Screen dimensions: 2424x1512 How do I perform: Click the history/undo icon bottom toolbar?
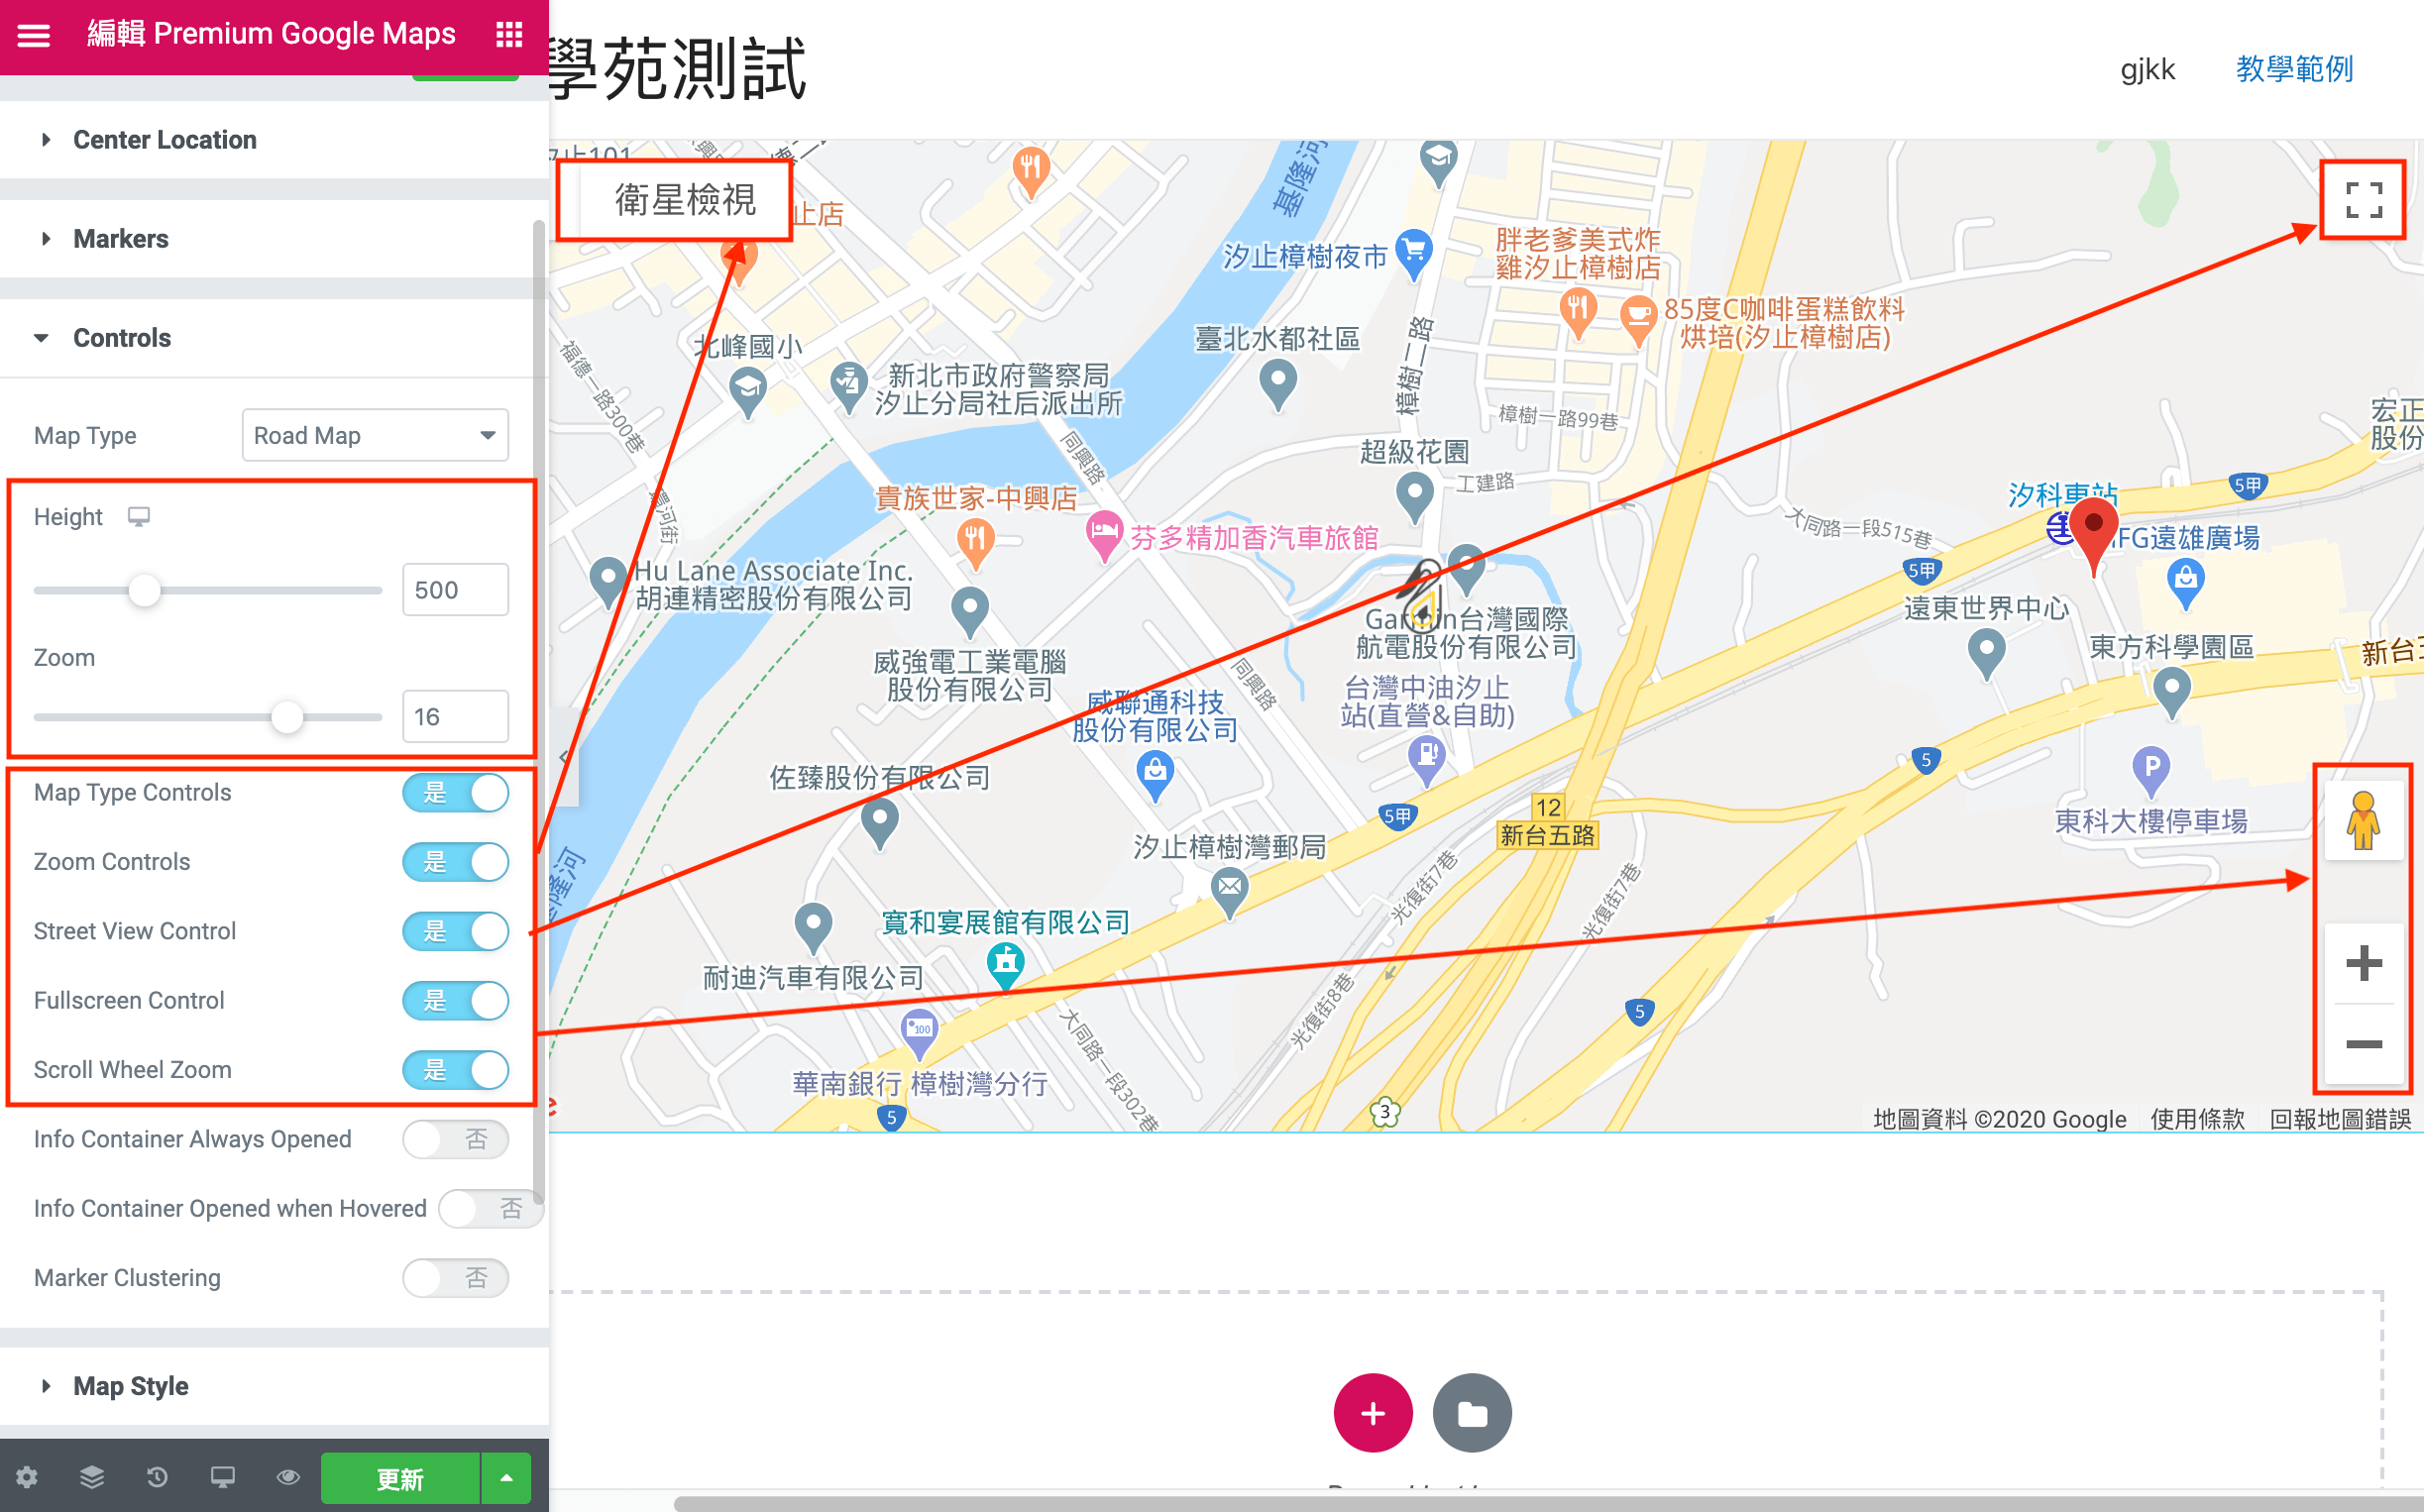[159, 1479]
